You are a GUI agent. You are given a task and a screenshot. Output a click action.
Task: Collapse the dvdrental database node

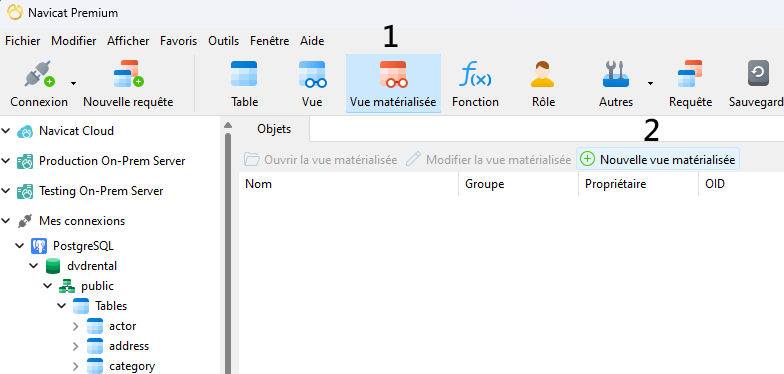[x=34, y=266]
